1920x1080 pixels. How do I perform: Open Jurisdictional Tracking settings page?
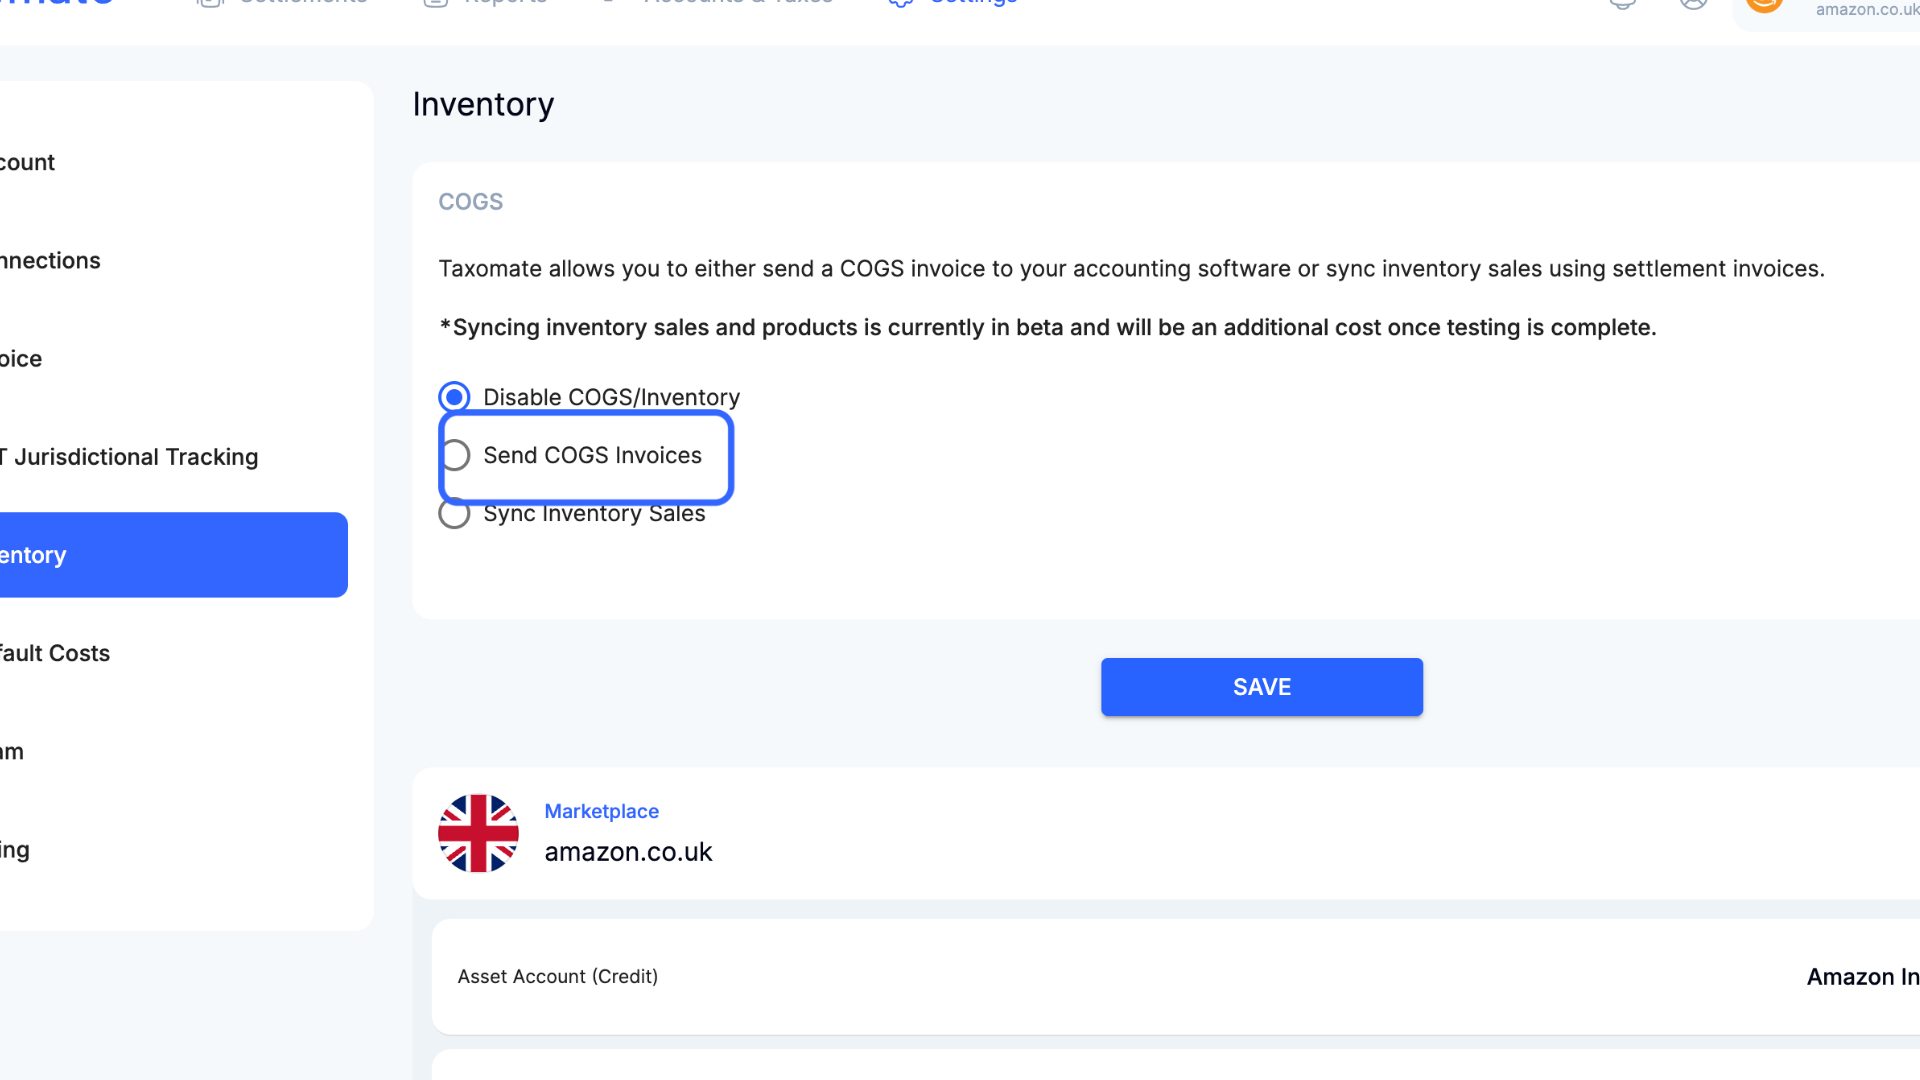(130, 457)
